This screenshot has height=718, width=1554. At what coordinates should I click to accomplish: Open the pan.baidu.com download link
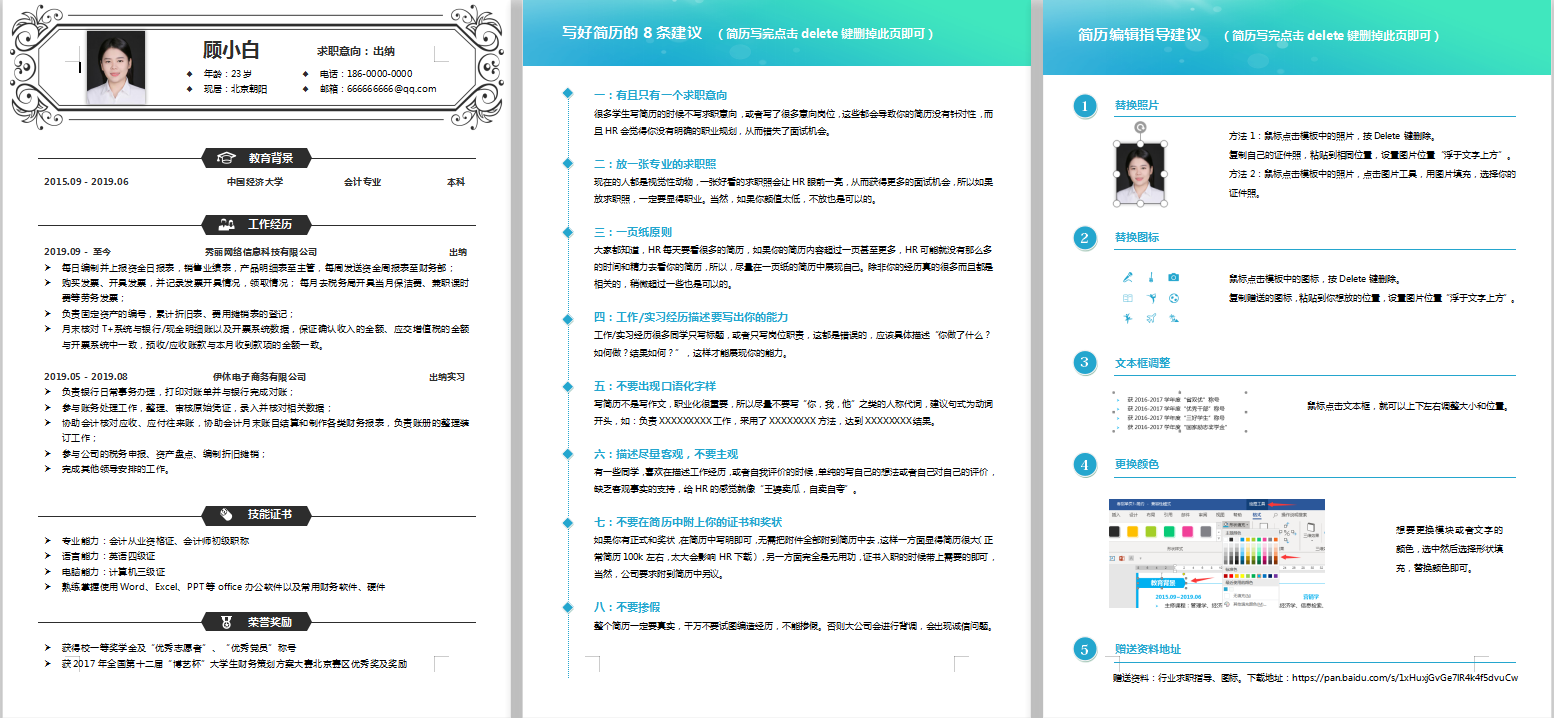tap(1405, 678)
